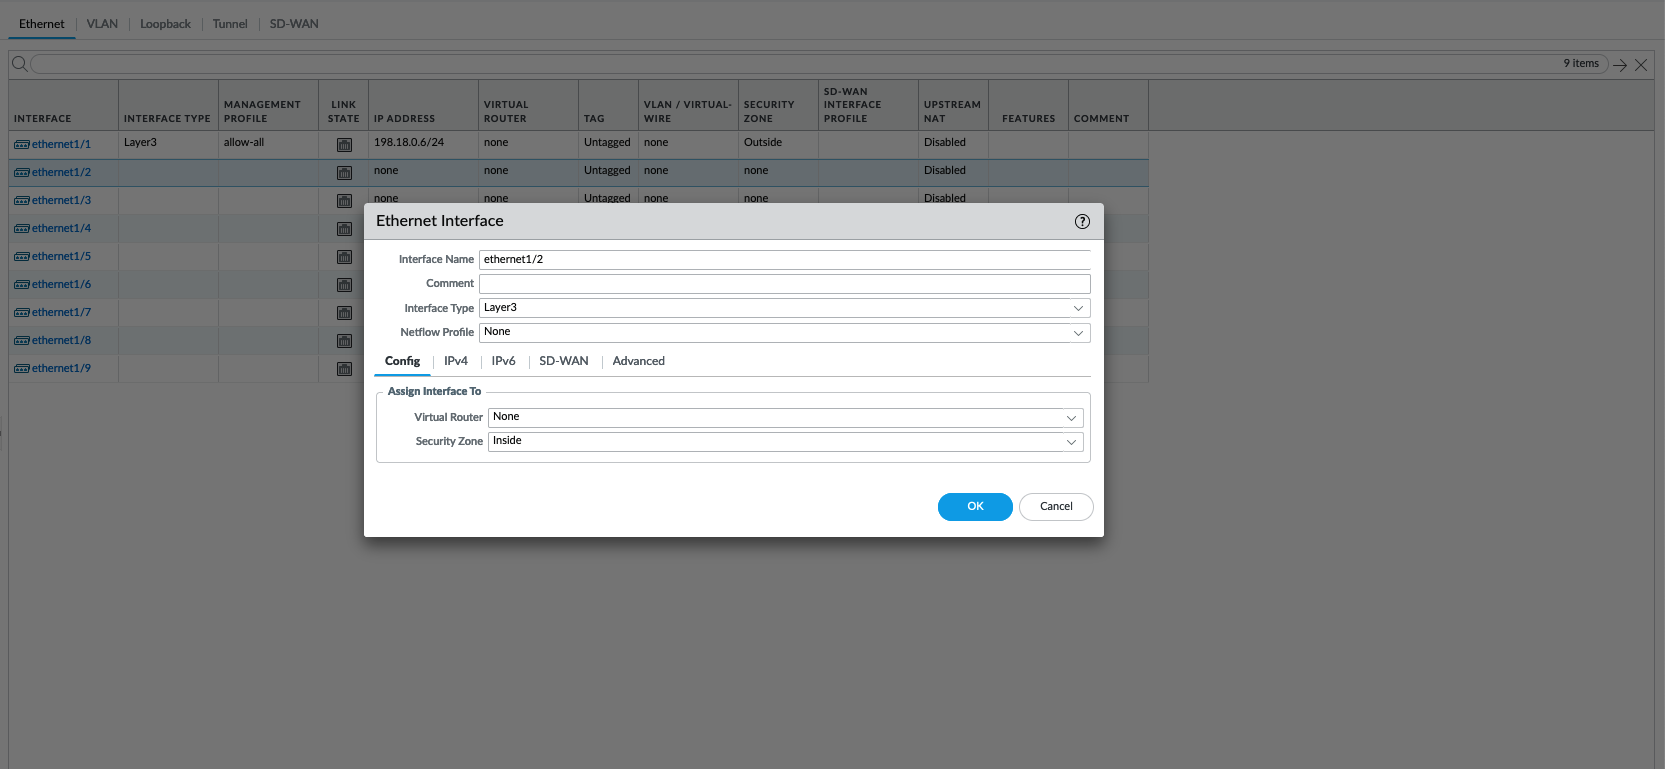Click the link state icon for ethernet1/5
Image resolution: width=1665 pixels, height=769 pixels.
pyautogui.click(x=344, y=257)
